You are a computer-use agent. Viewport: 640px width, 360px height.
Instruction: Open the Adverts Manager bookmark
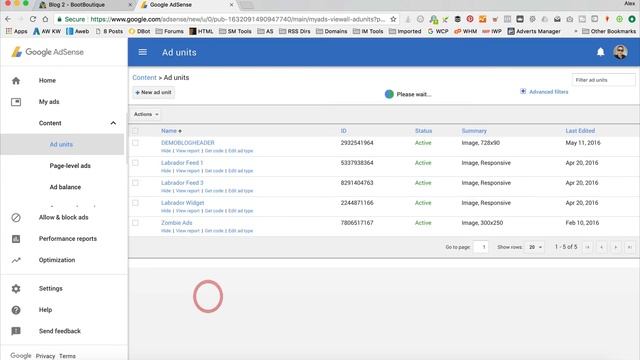pos(533,31)
